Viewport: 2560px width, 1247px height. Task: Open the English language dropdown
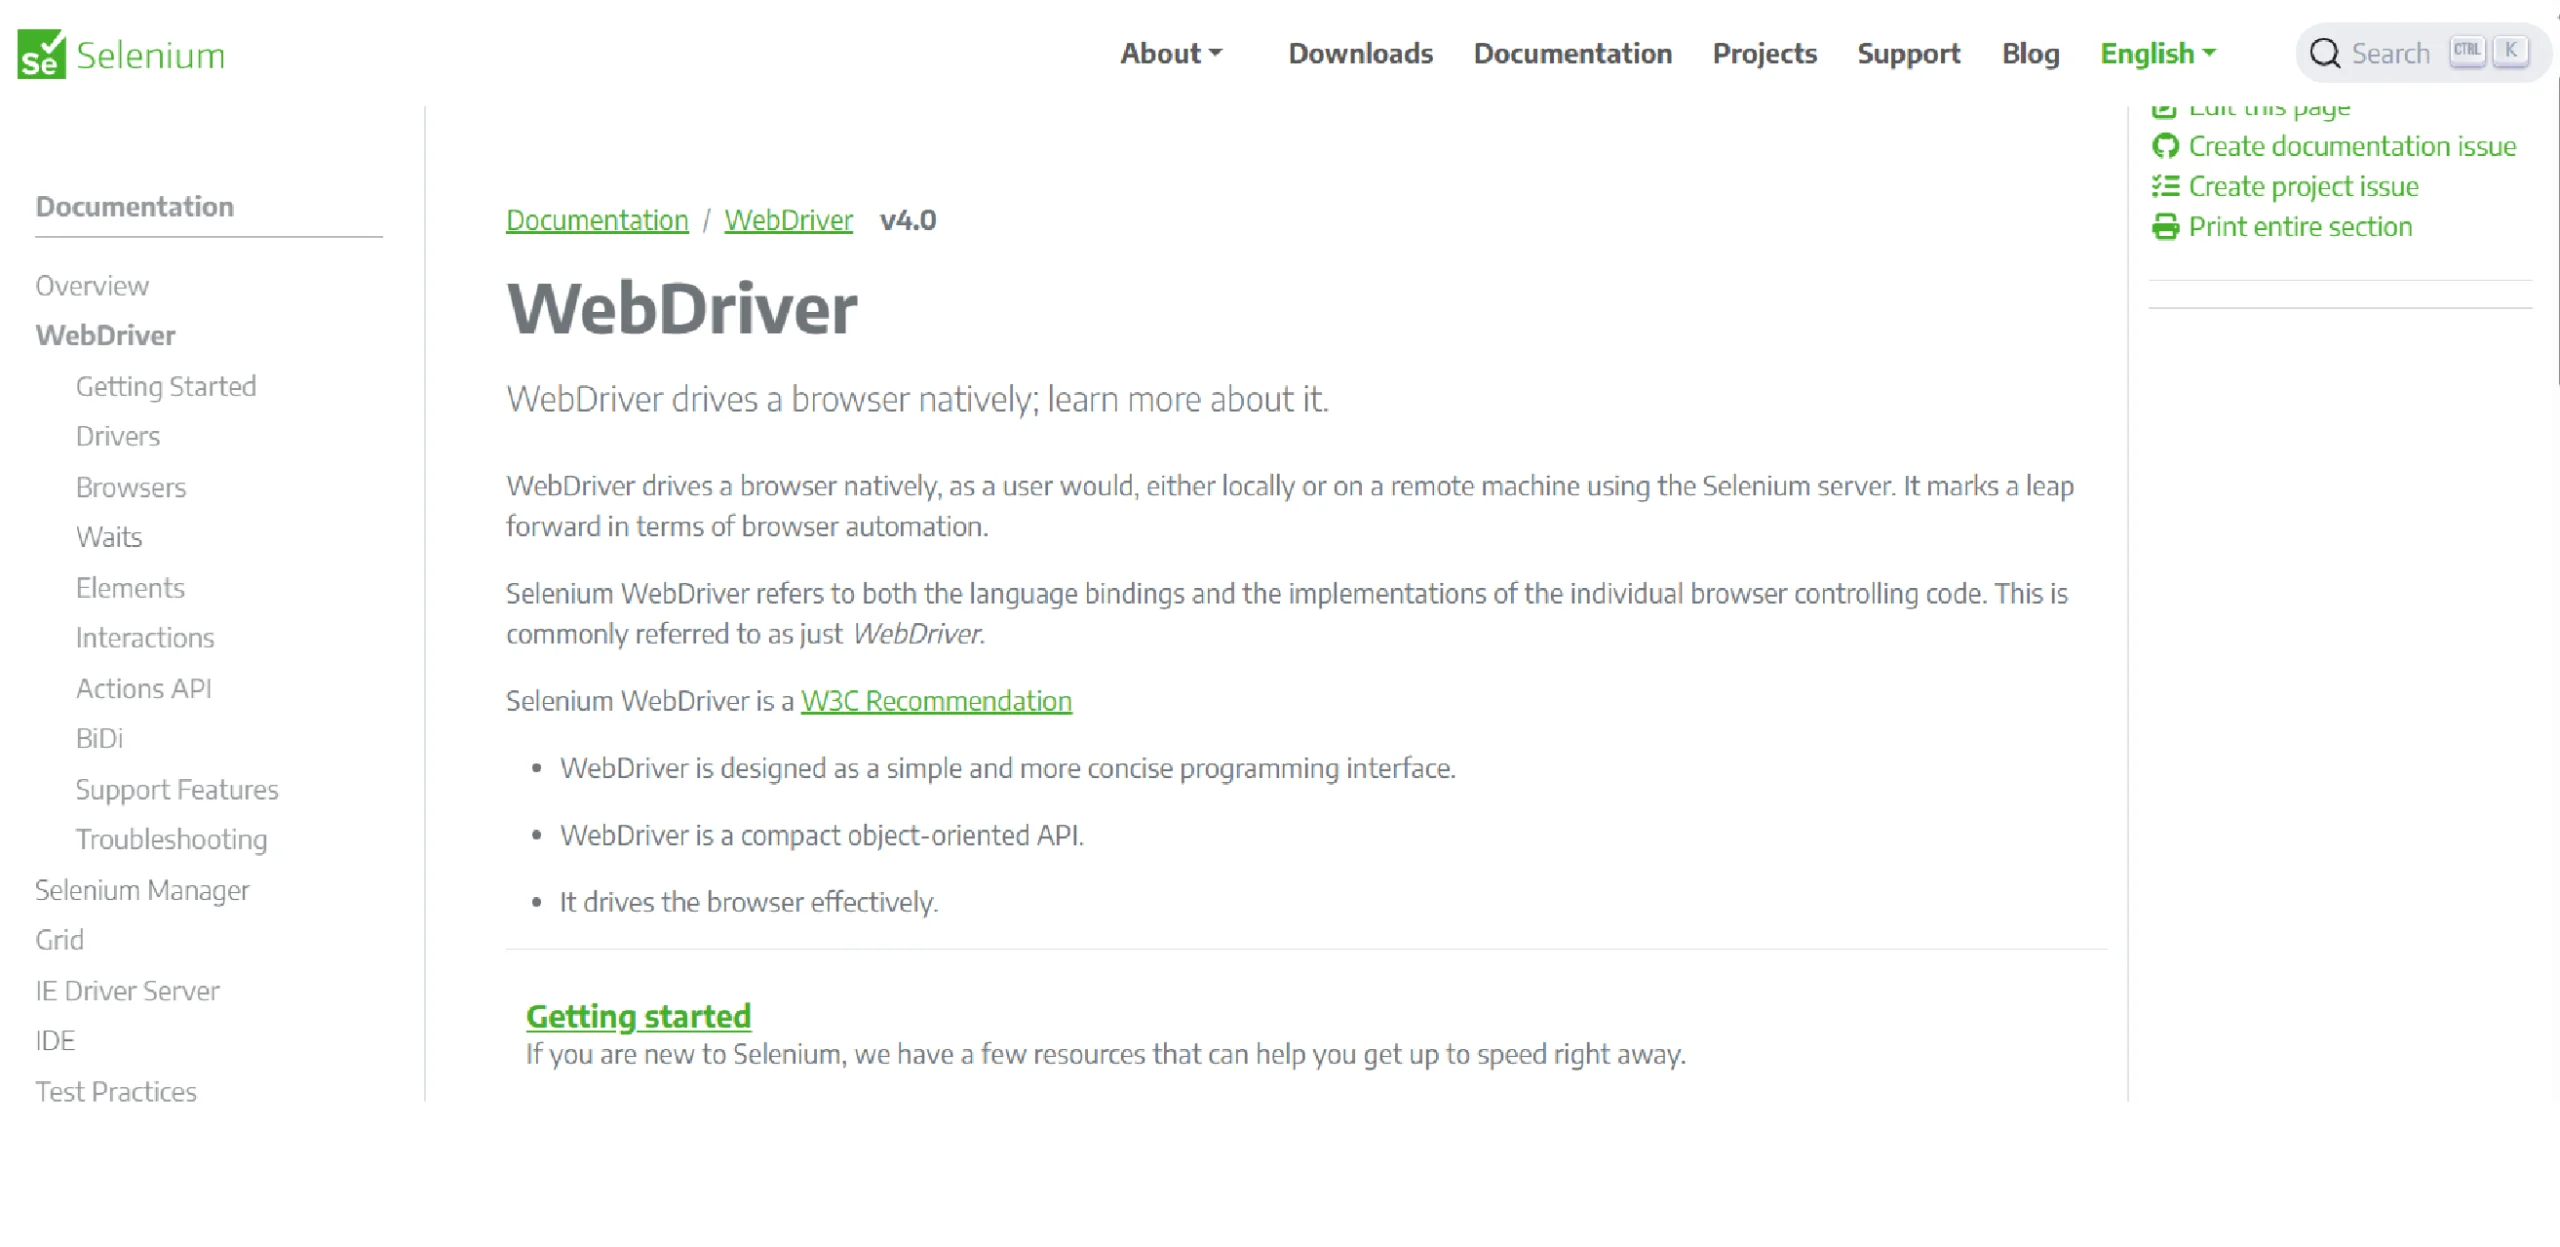pos(2158,53)
